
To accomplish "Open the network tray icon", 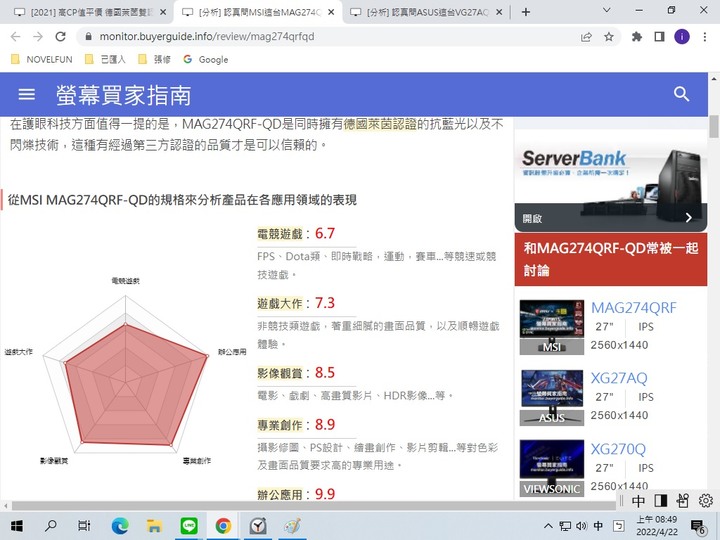I will [x=565, y=526].
